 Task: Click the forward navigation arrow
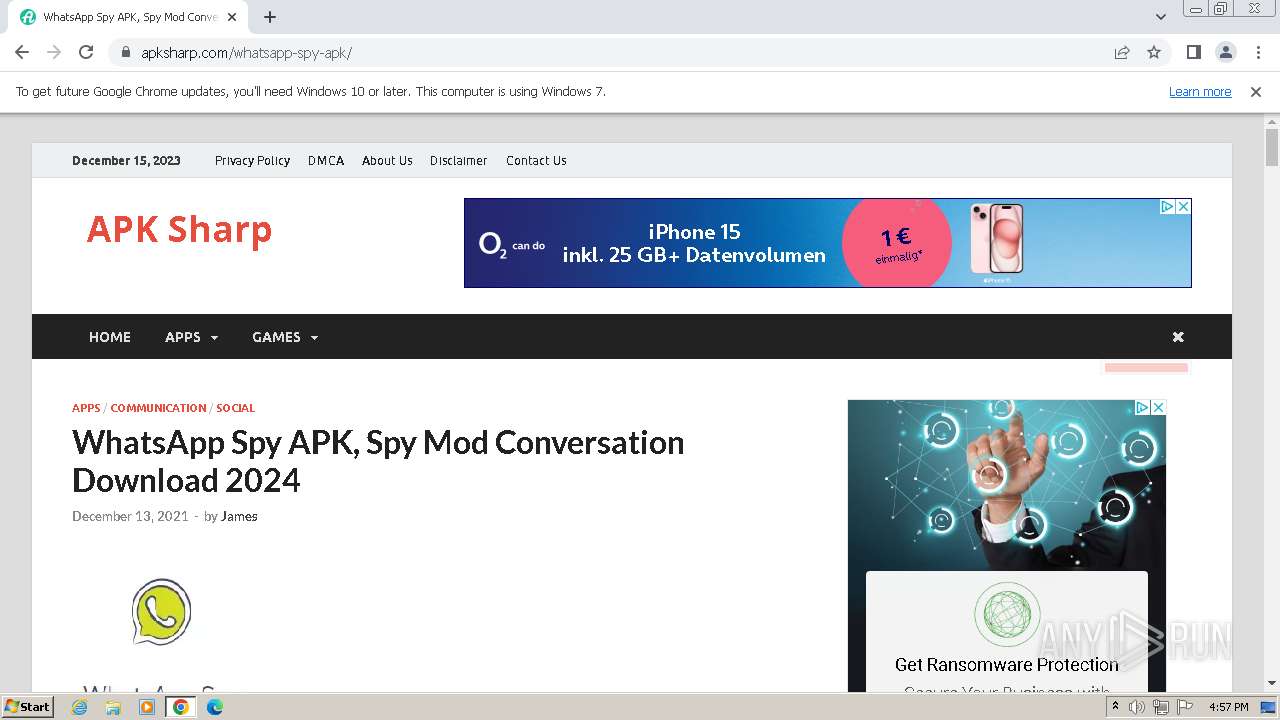pyautogui.click(x=54, y=52)
